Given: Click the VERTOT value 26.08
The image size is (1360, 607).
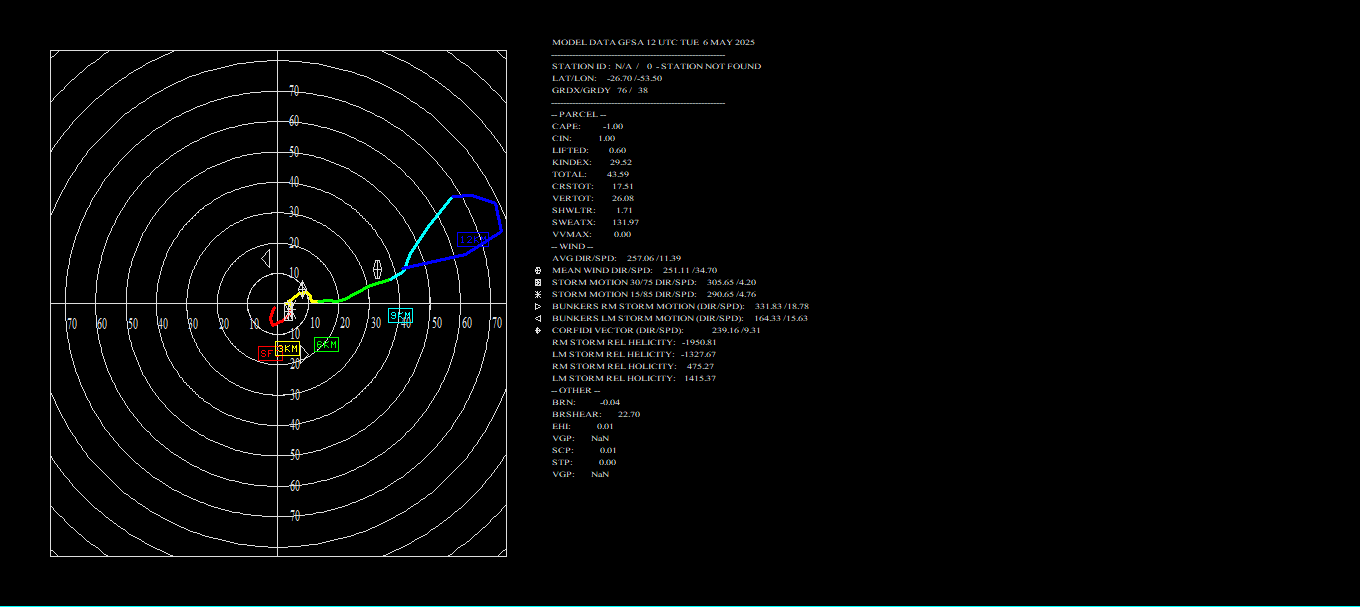Looking at the screenshot, I should point(622,198).
